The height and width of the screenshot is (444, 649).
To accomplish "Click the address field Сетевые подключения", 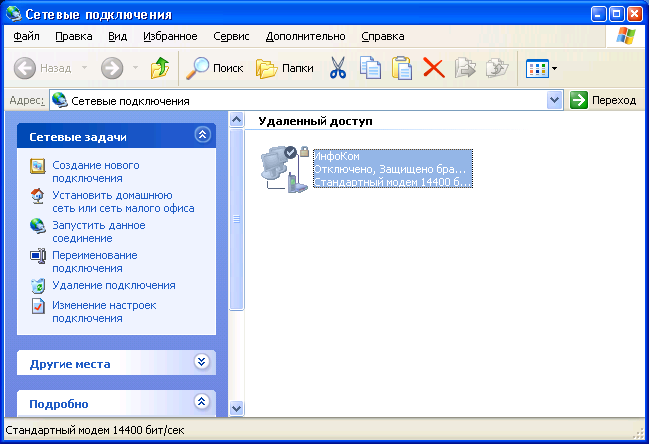I will (x=306, y=101).
